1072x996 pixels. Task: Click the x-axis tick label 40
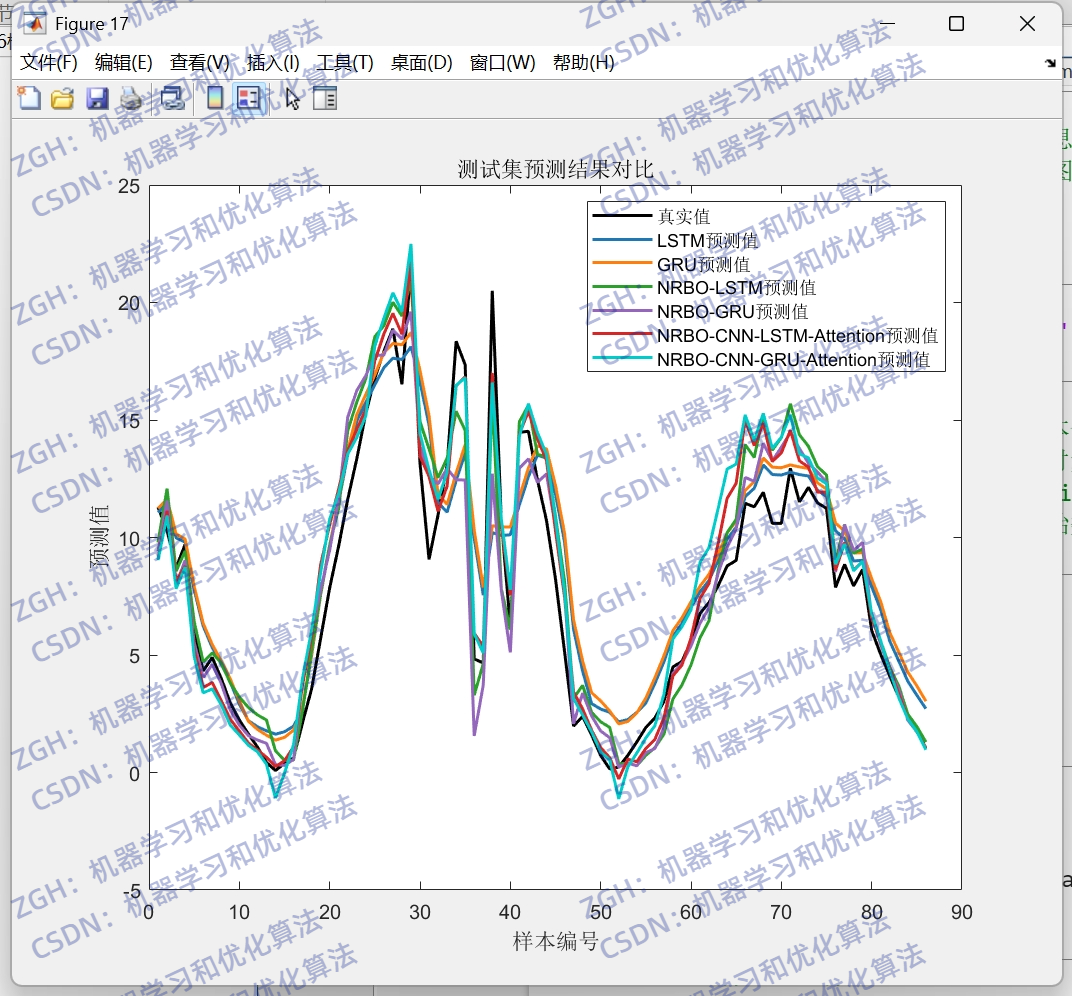[510, 912]
